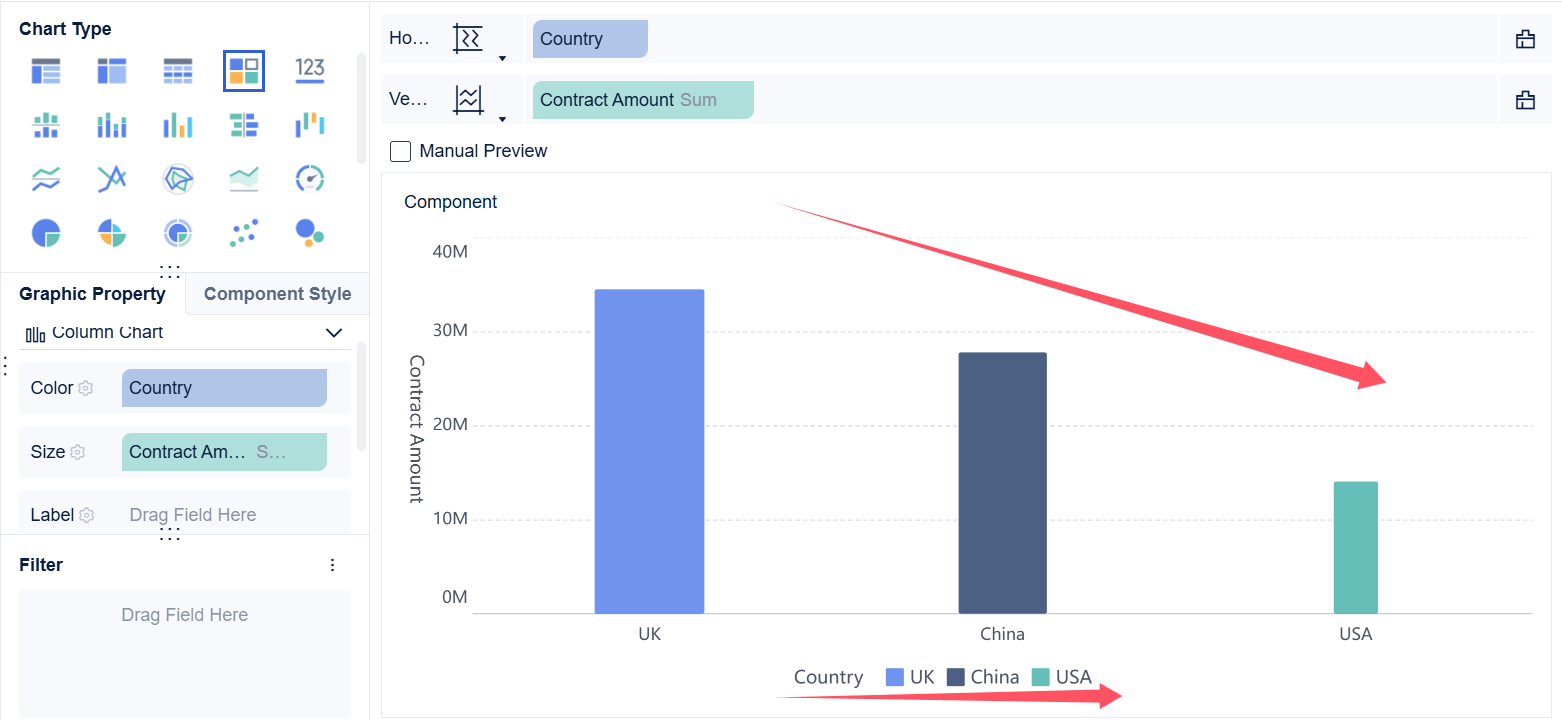Open Label property settings gear

tap(87, 515)
